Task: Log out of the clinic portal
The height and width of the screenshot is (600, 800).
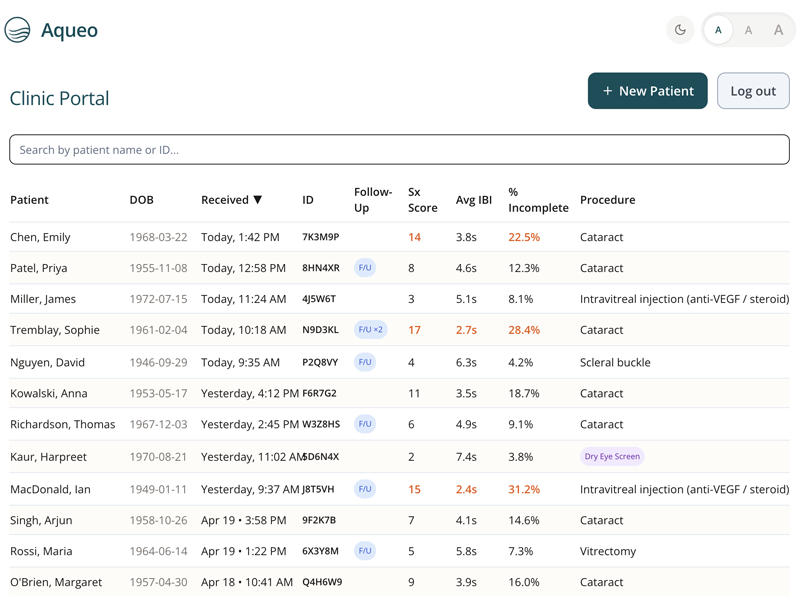Action: [x=753, y=91]
